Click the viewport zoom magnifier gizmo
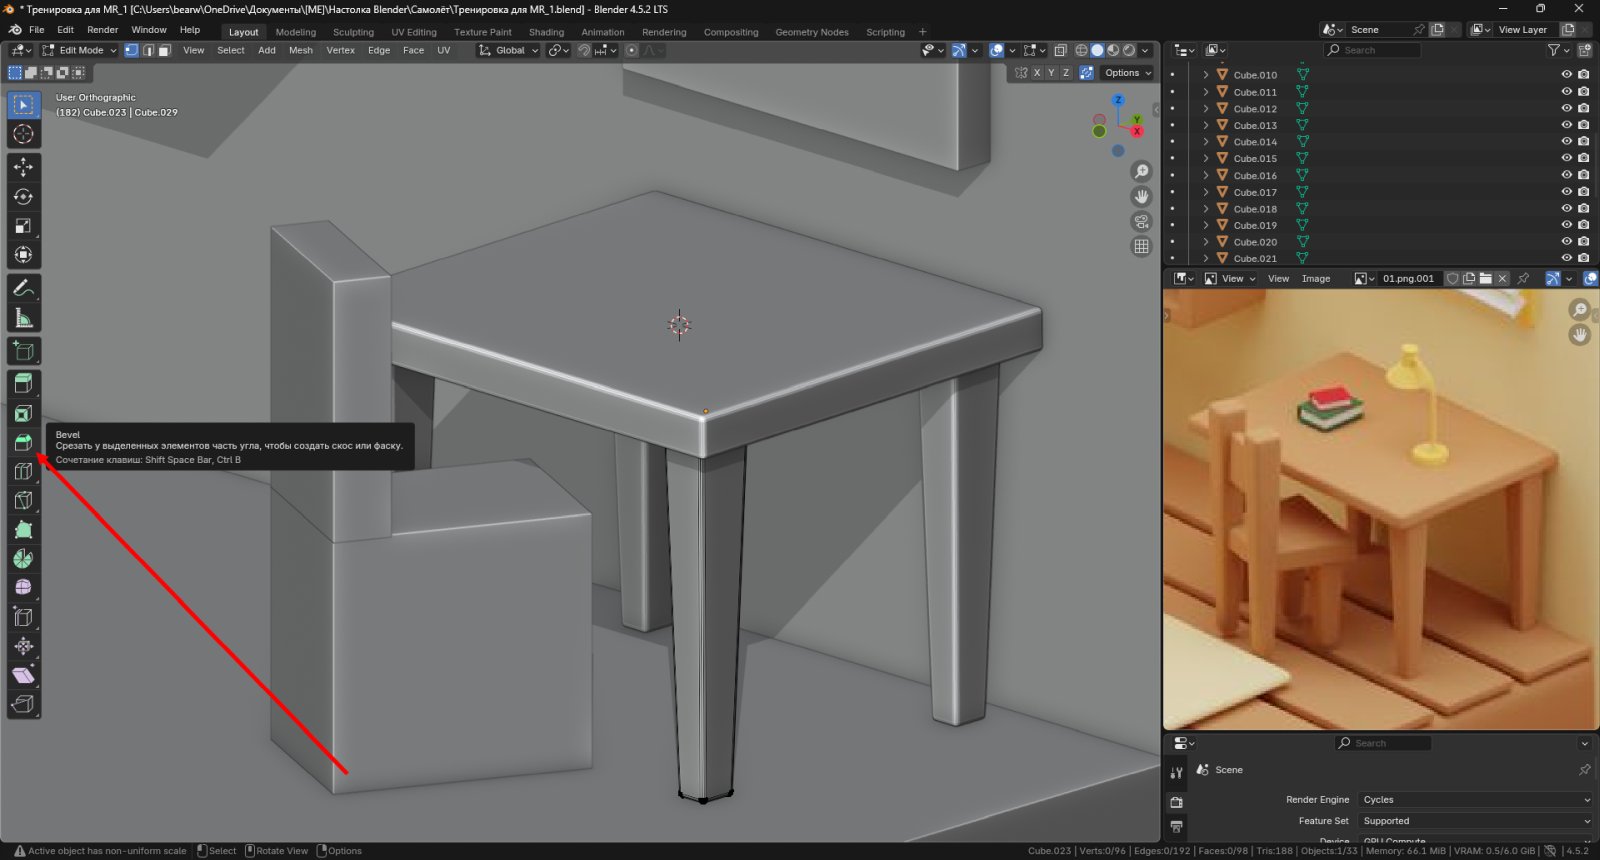The image size is (1600, 860). [x=1141, y=172]
